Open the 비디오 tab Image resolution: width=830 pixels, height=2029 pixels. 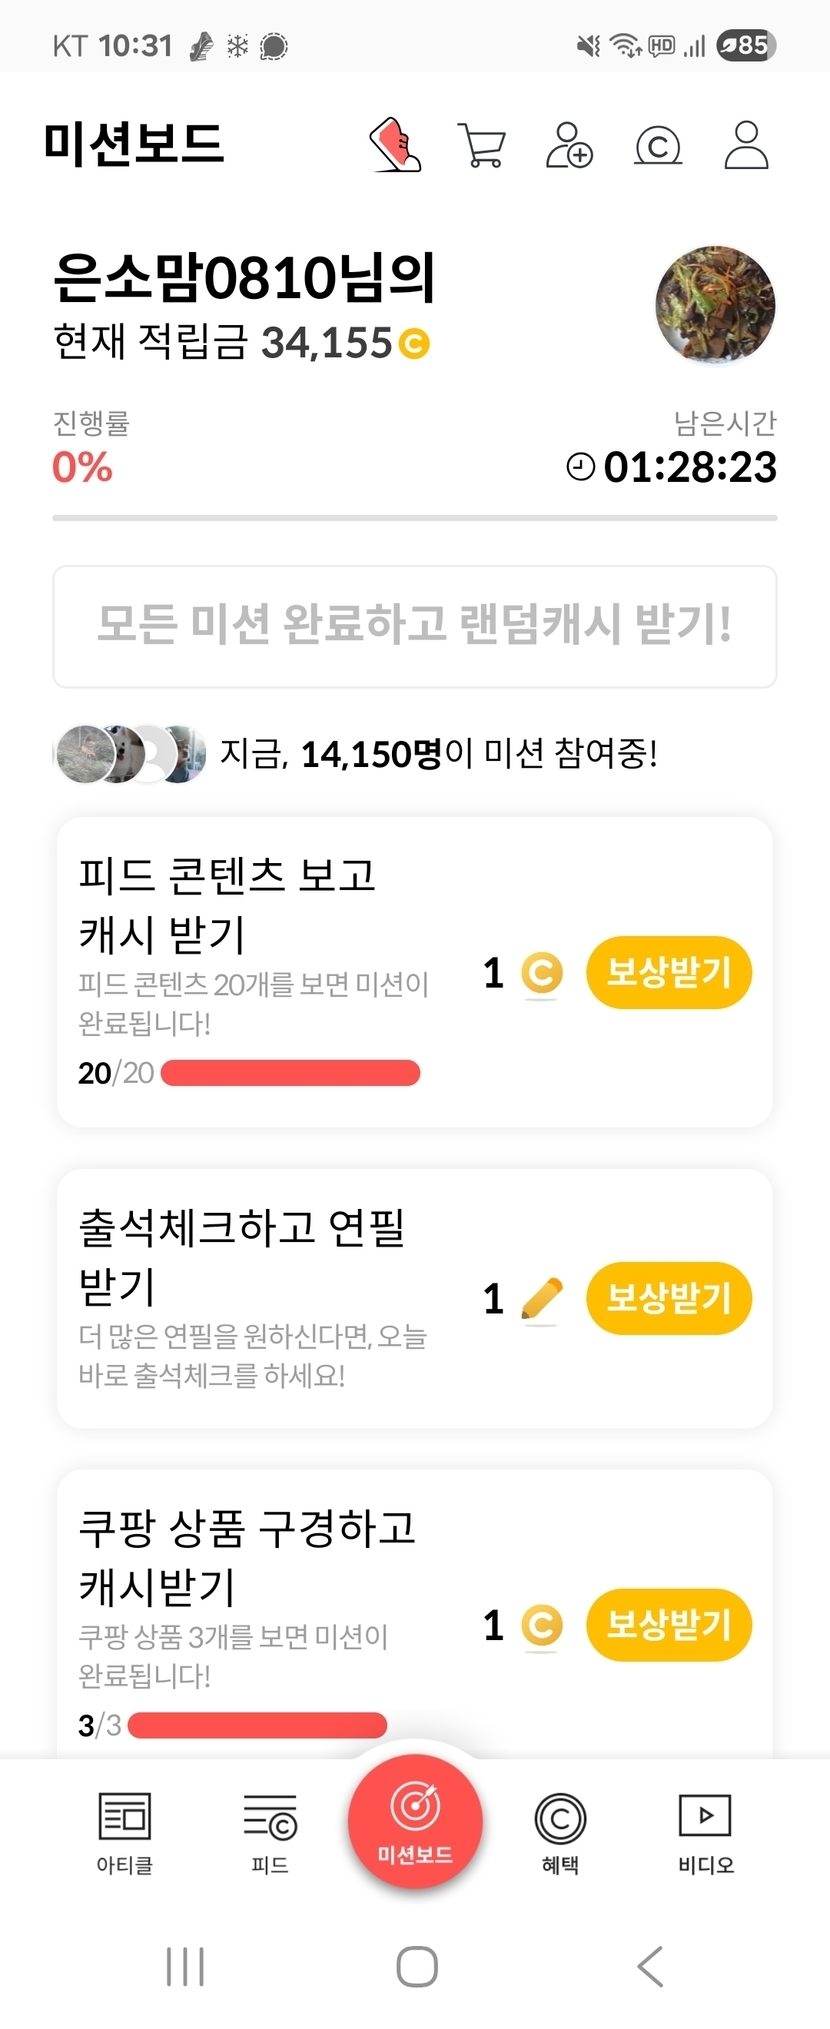(x=706, y=1832)
